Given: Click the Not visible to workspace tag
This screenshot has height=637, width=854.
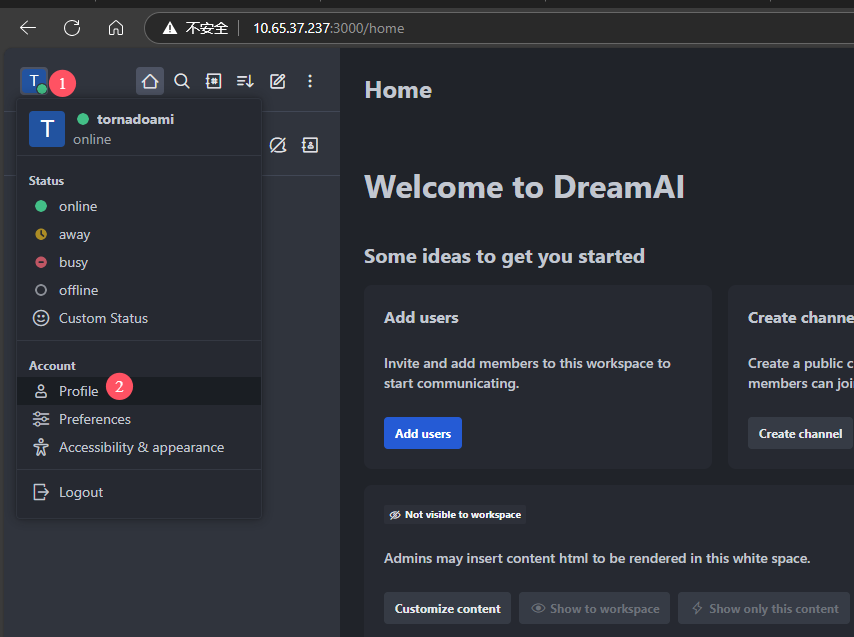Looking at the screenshot, I should pyautogui.click(x=455, y=514).
